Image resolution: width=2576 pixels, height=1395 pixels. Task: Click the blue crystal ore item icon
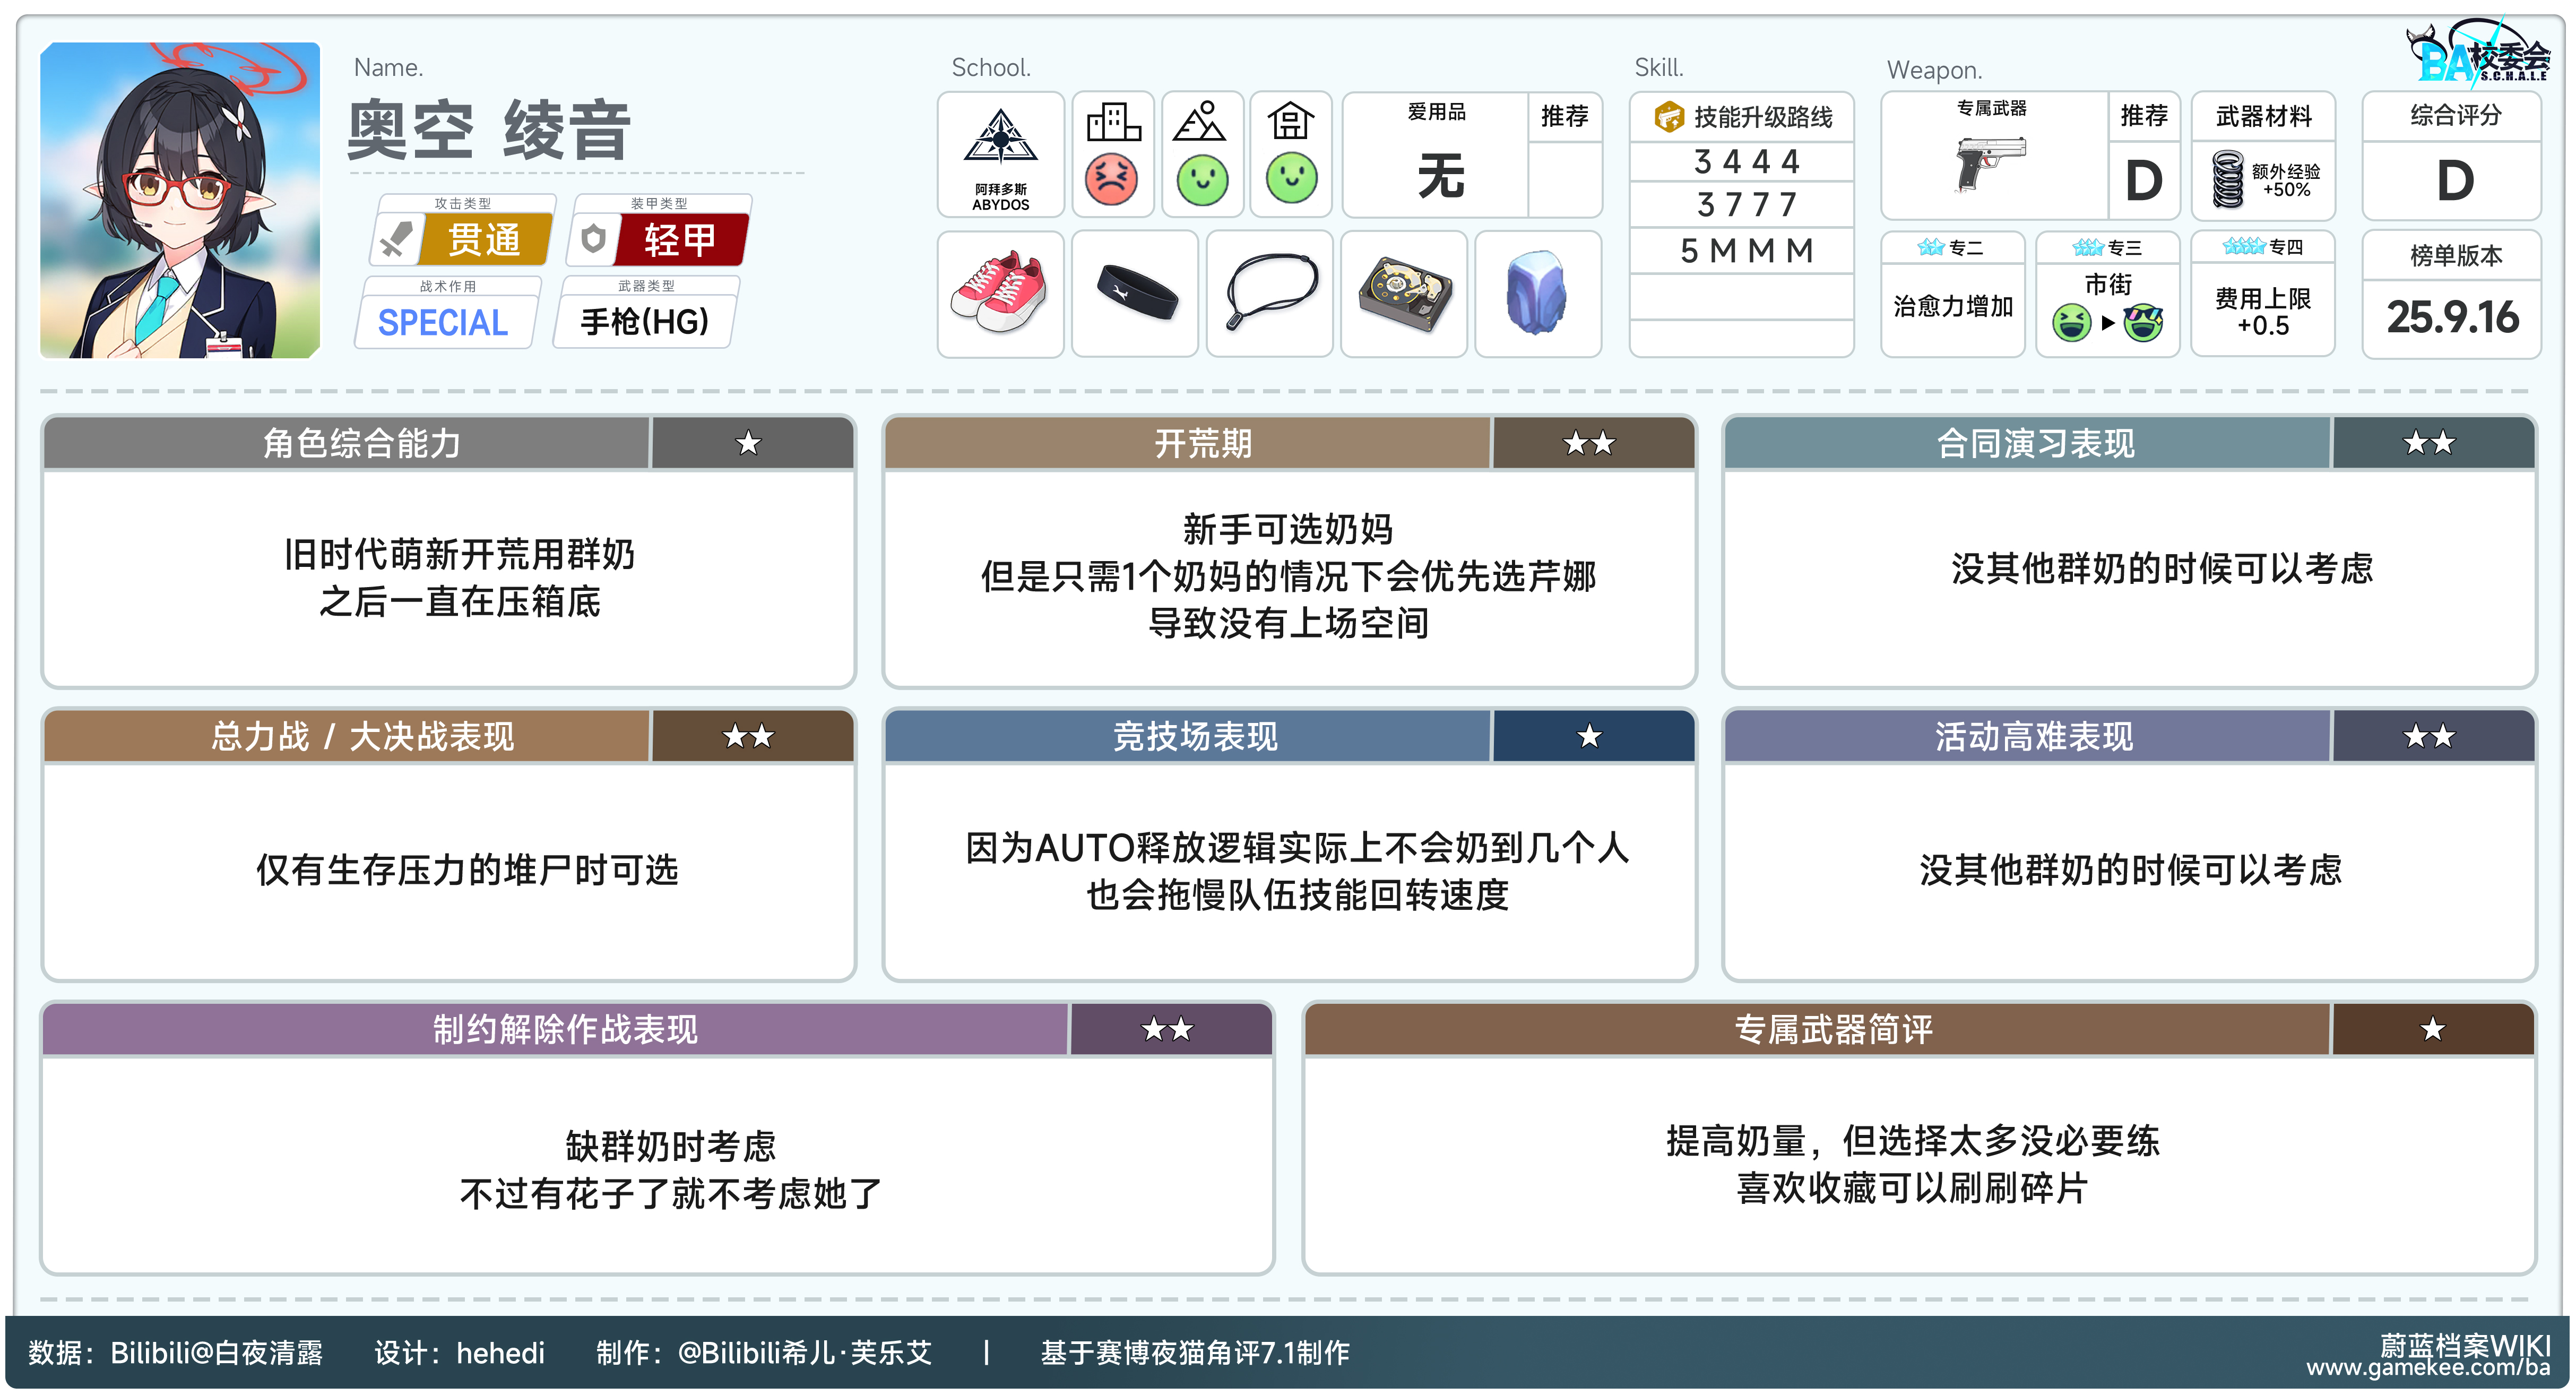click(x=1537, y=293)
